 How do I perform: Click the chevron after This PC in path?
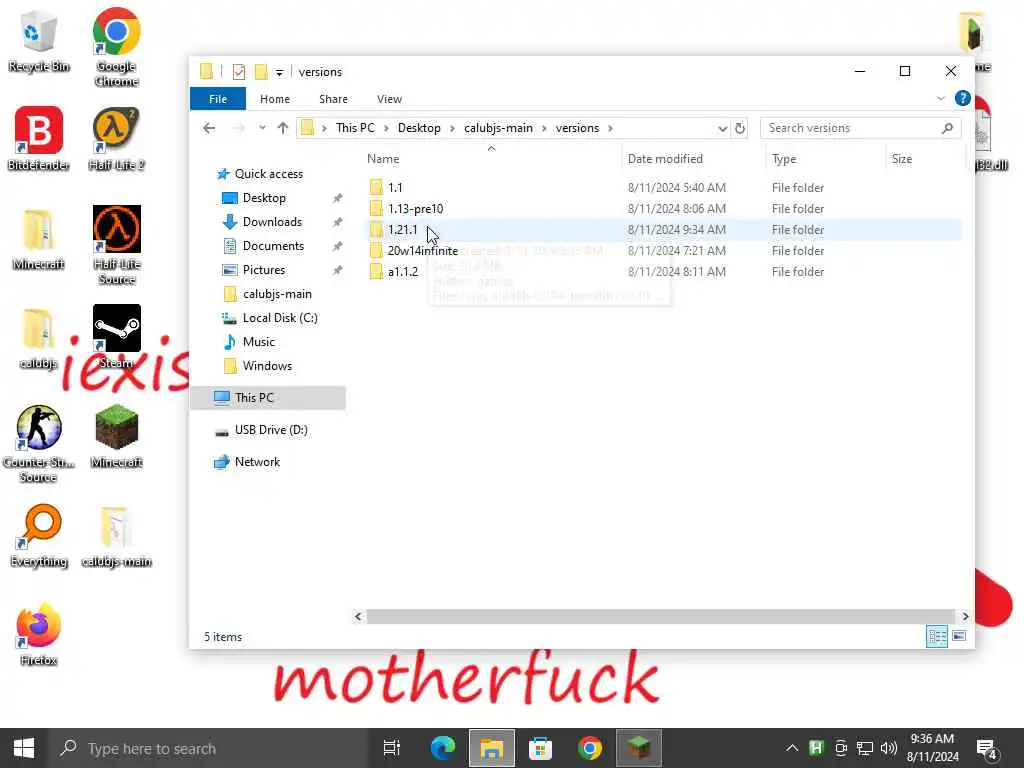(x=386, y=128)
